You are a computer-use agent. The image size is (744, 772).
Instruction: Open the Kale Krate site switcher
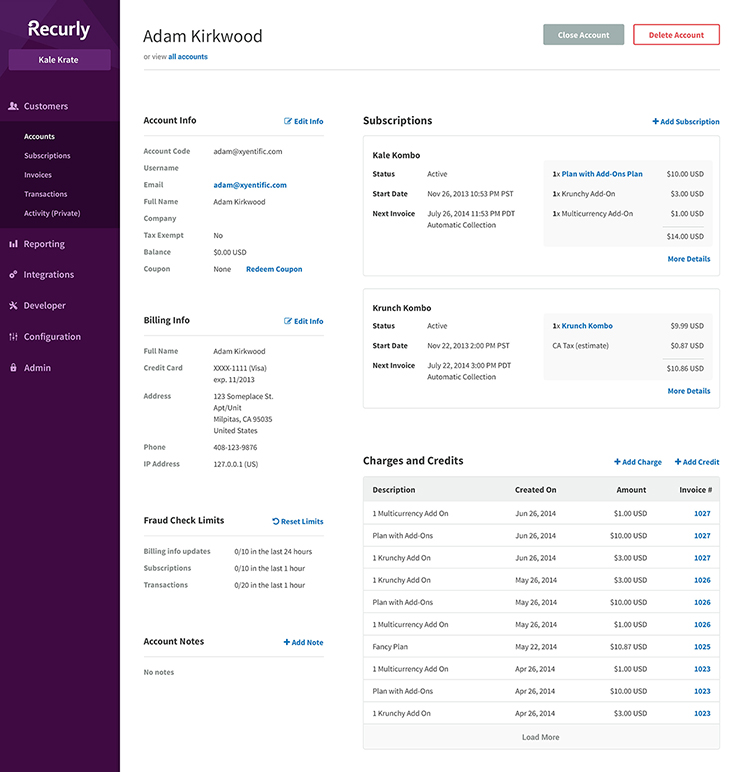tap(59, 60)
